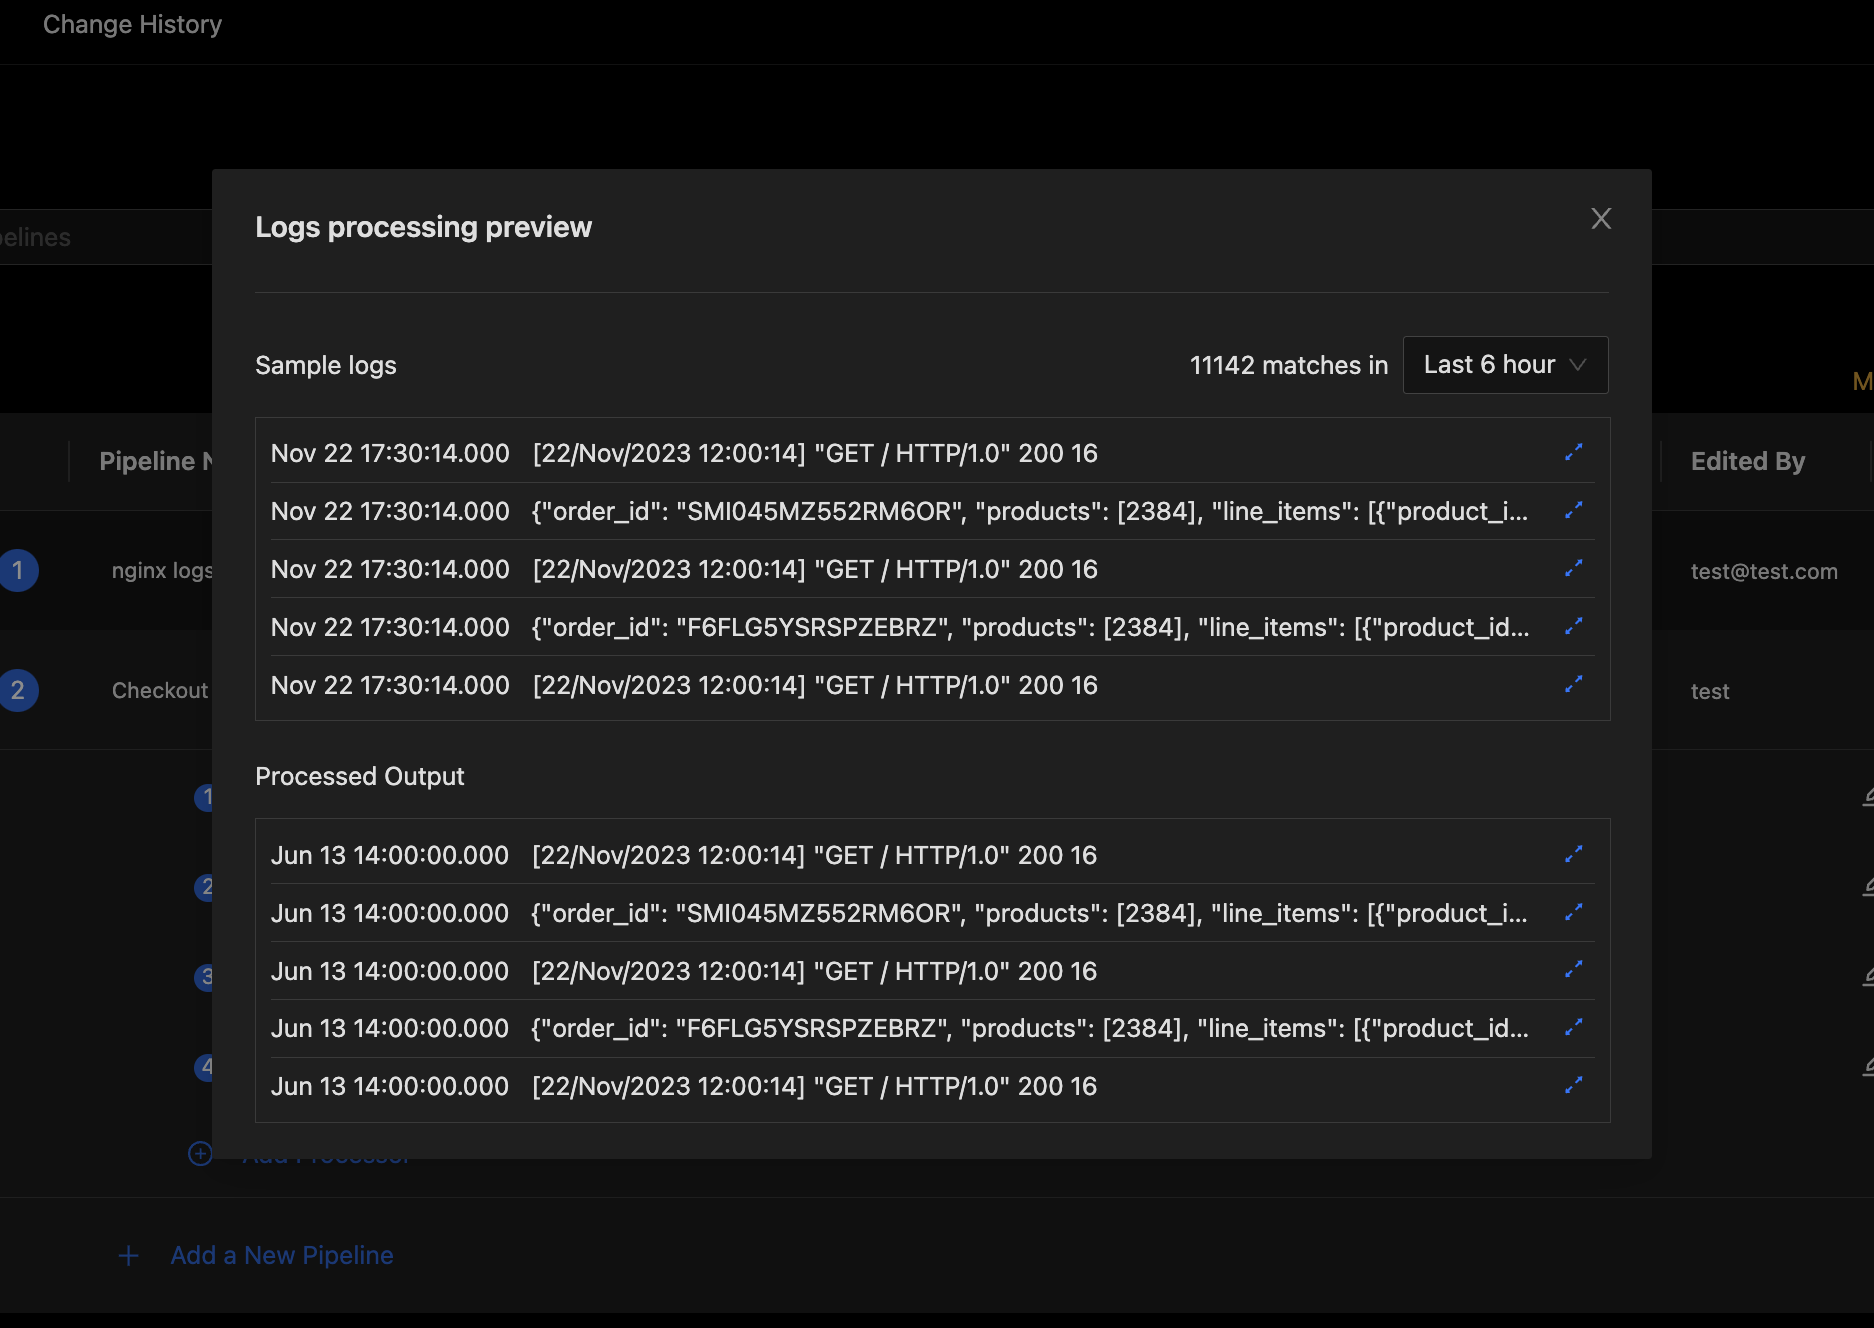Click the Sample logs heading
Screen dimensions: 1874x1328
tap(326, 365)
